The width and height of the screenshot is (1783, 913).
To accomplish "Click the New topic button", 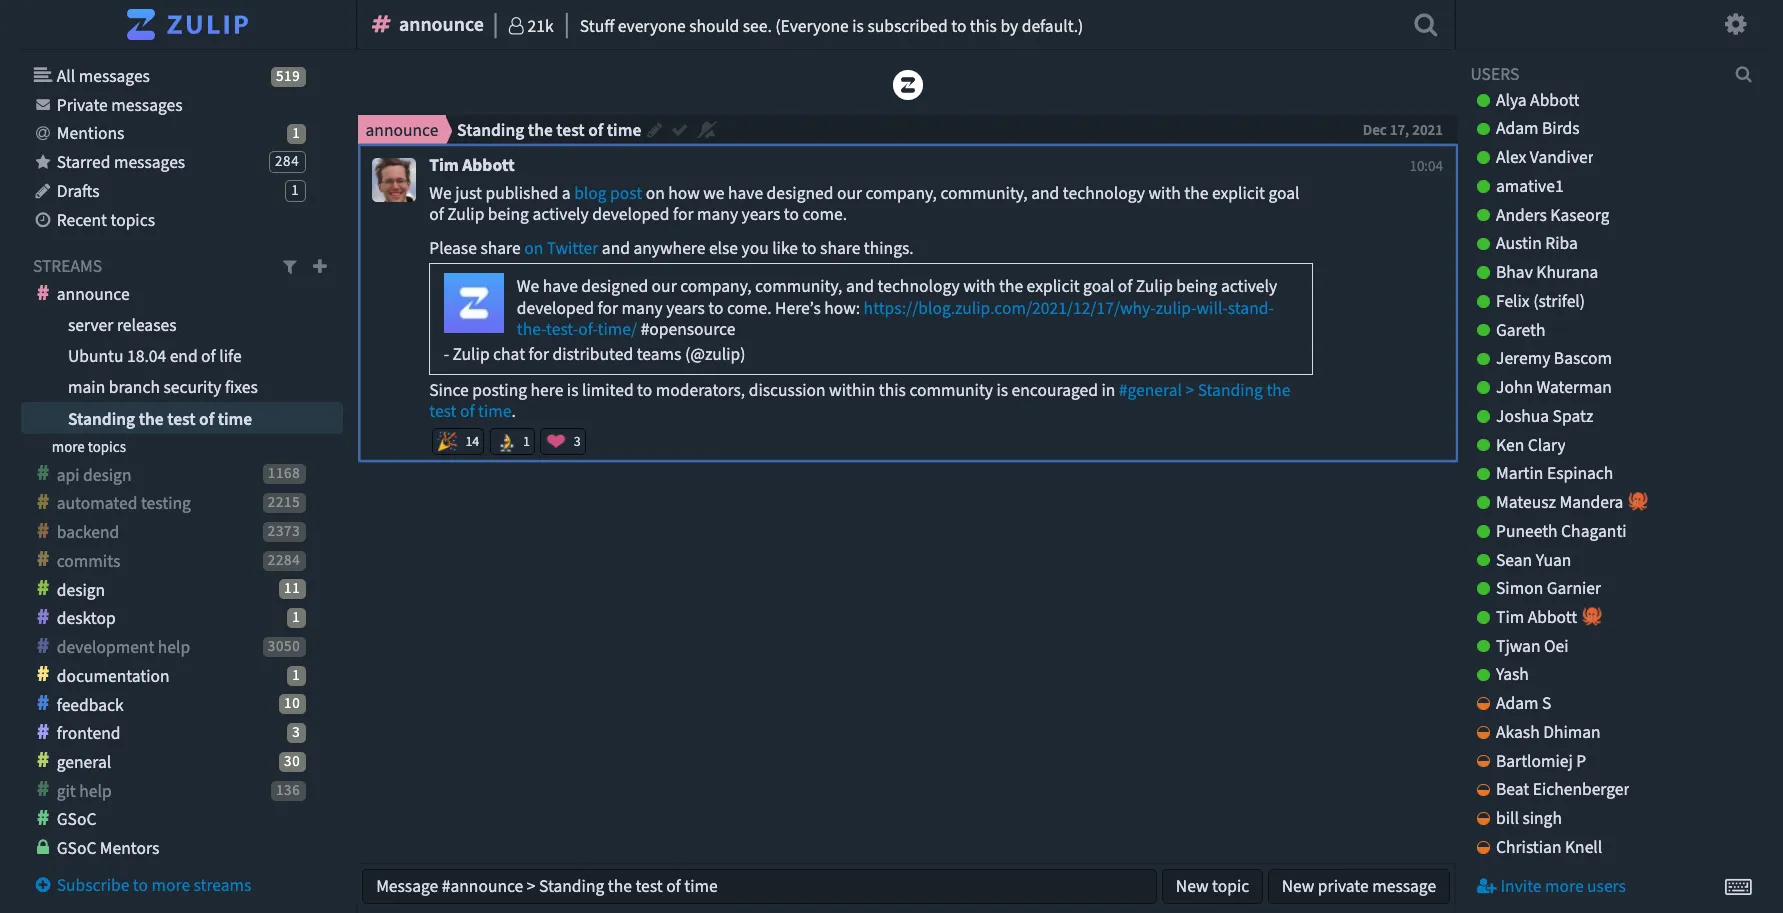I will pos(1212,886).
